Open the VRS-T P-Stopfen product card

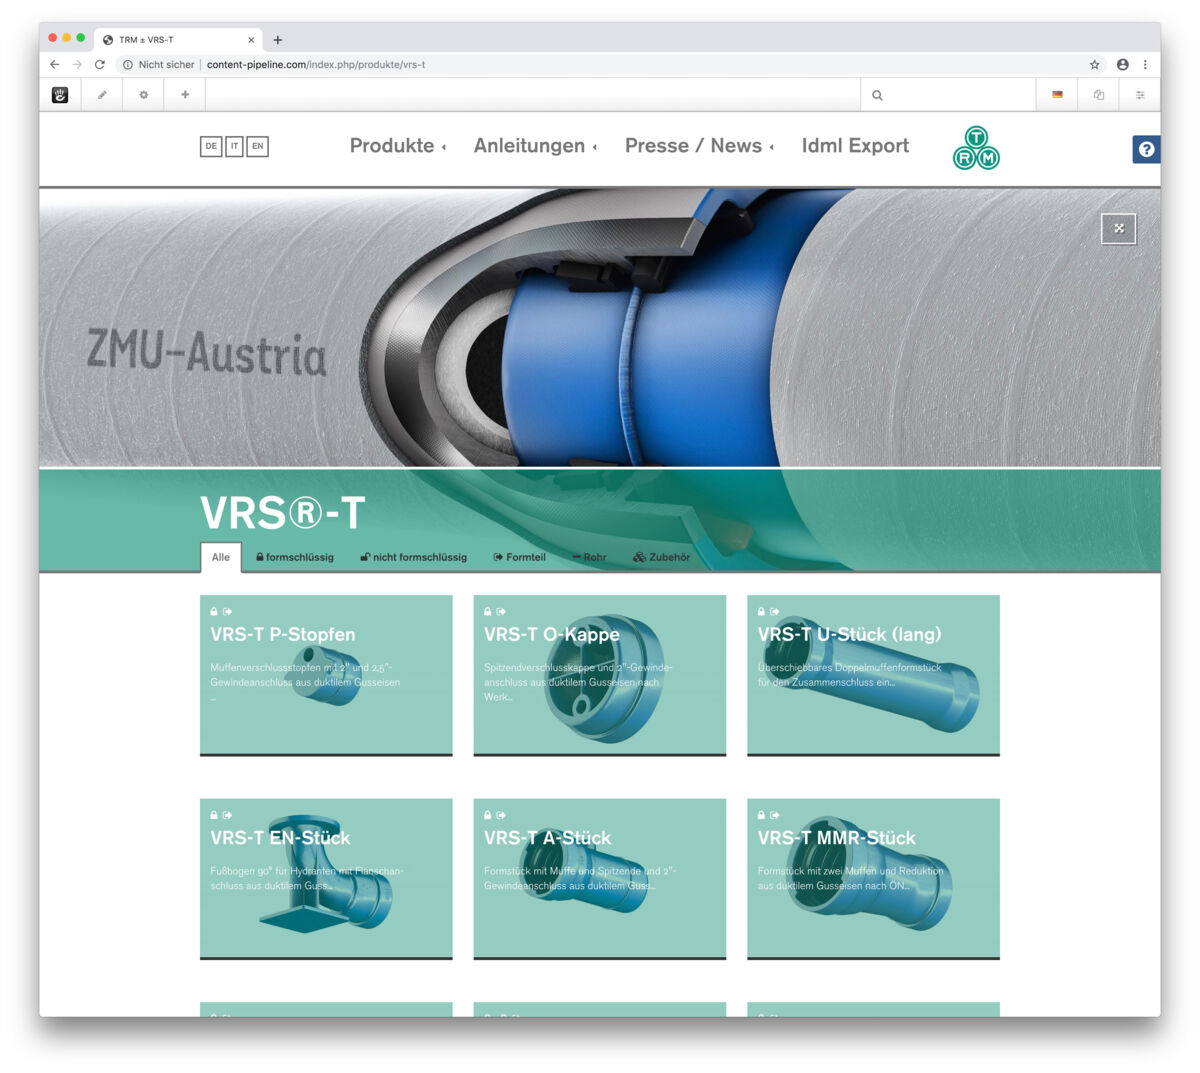coord(326,676)
